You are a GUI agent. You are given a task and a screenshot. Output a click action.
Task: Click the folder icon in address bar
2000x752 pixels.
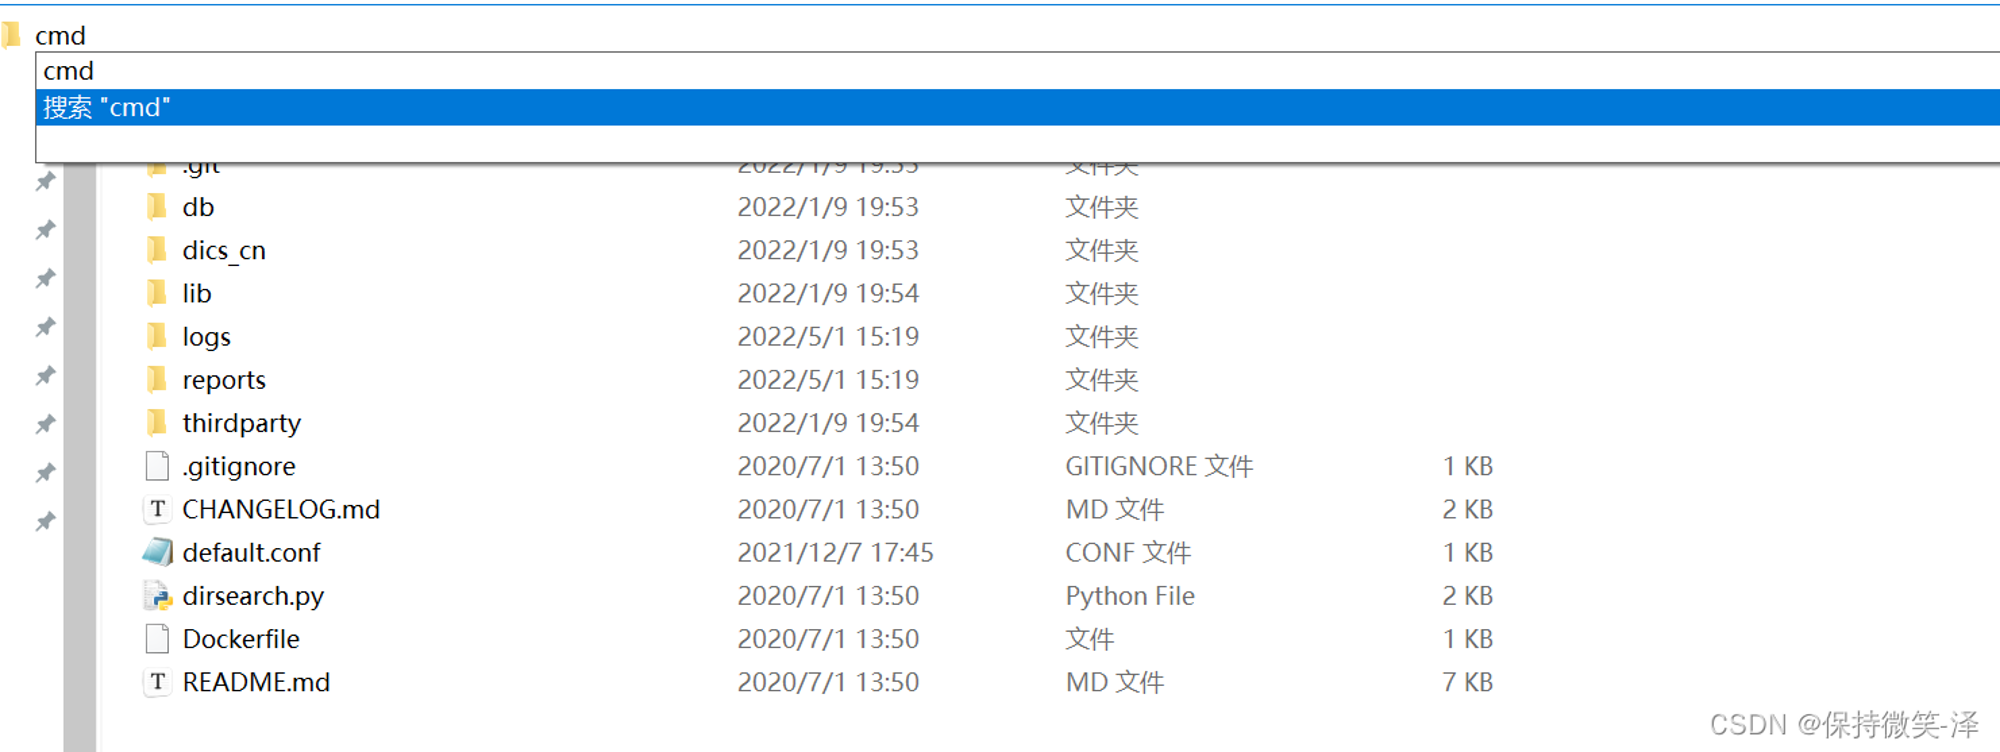[x=11, y=35]
